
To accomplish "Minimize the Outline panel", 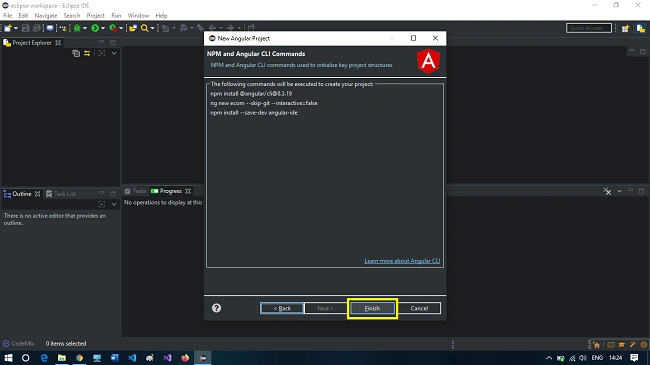I will [x=102, y=193].
